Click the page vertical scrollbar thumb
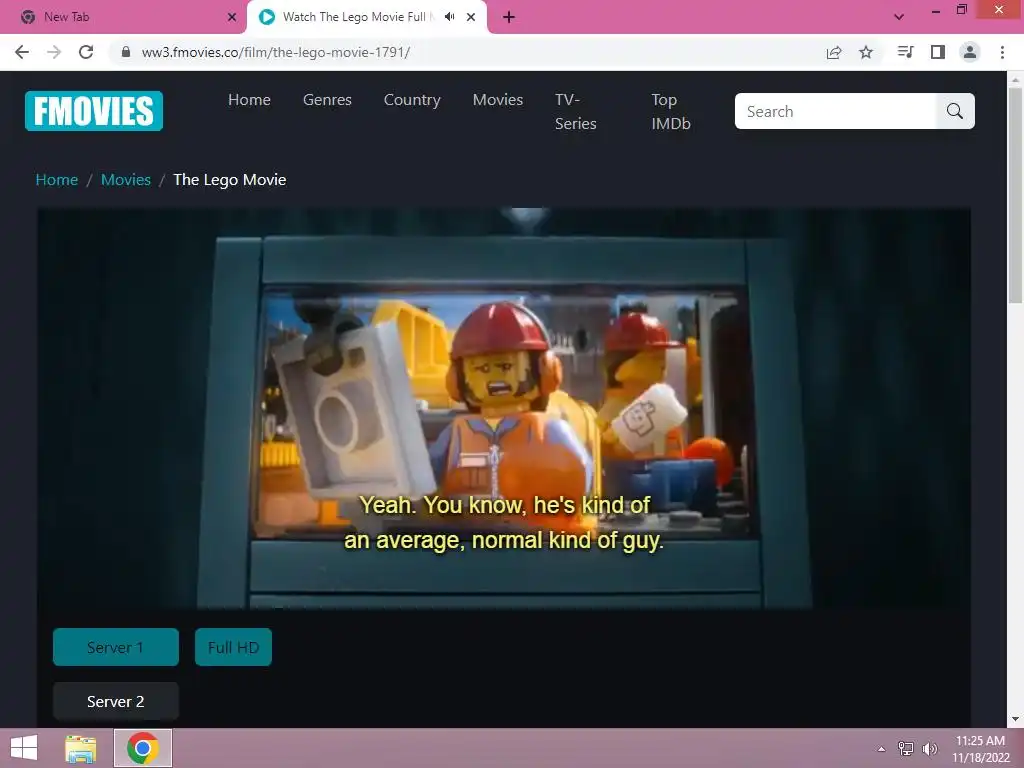The width and height of the screenshot is (1024, 768). click(x=1015, y=195)
